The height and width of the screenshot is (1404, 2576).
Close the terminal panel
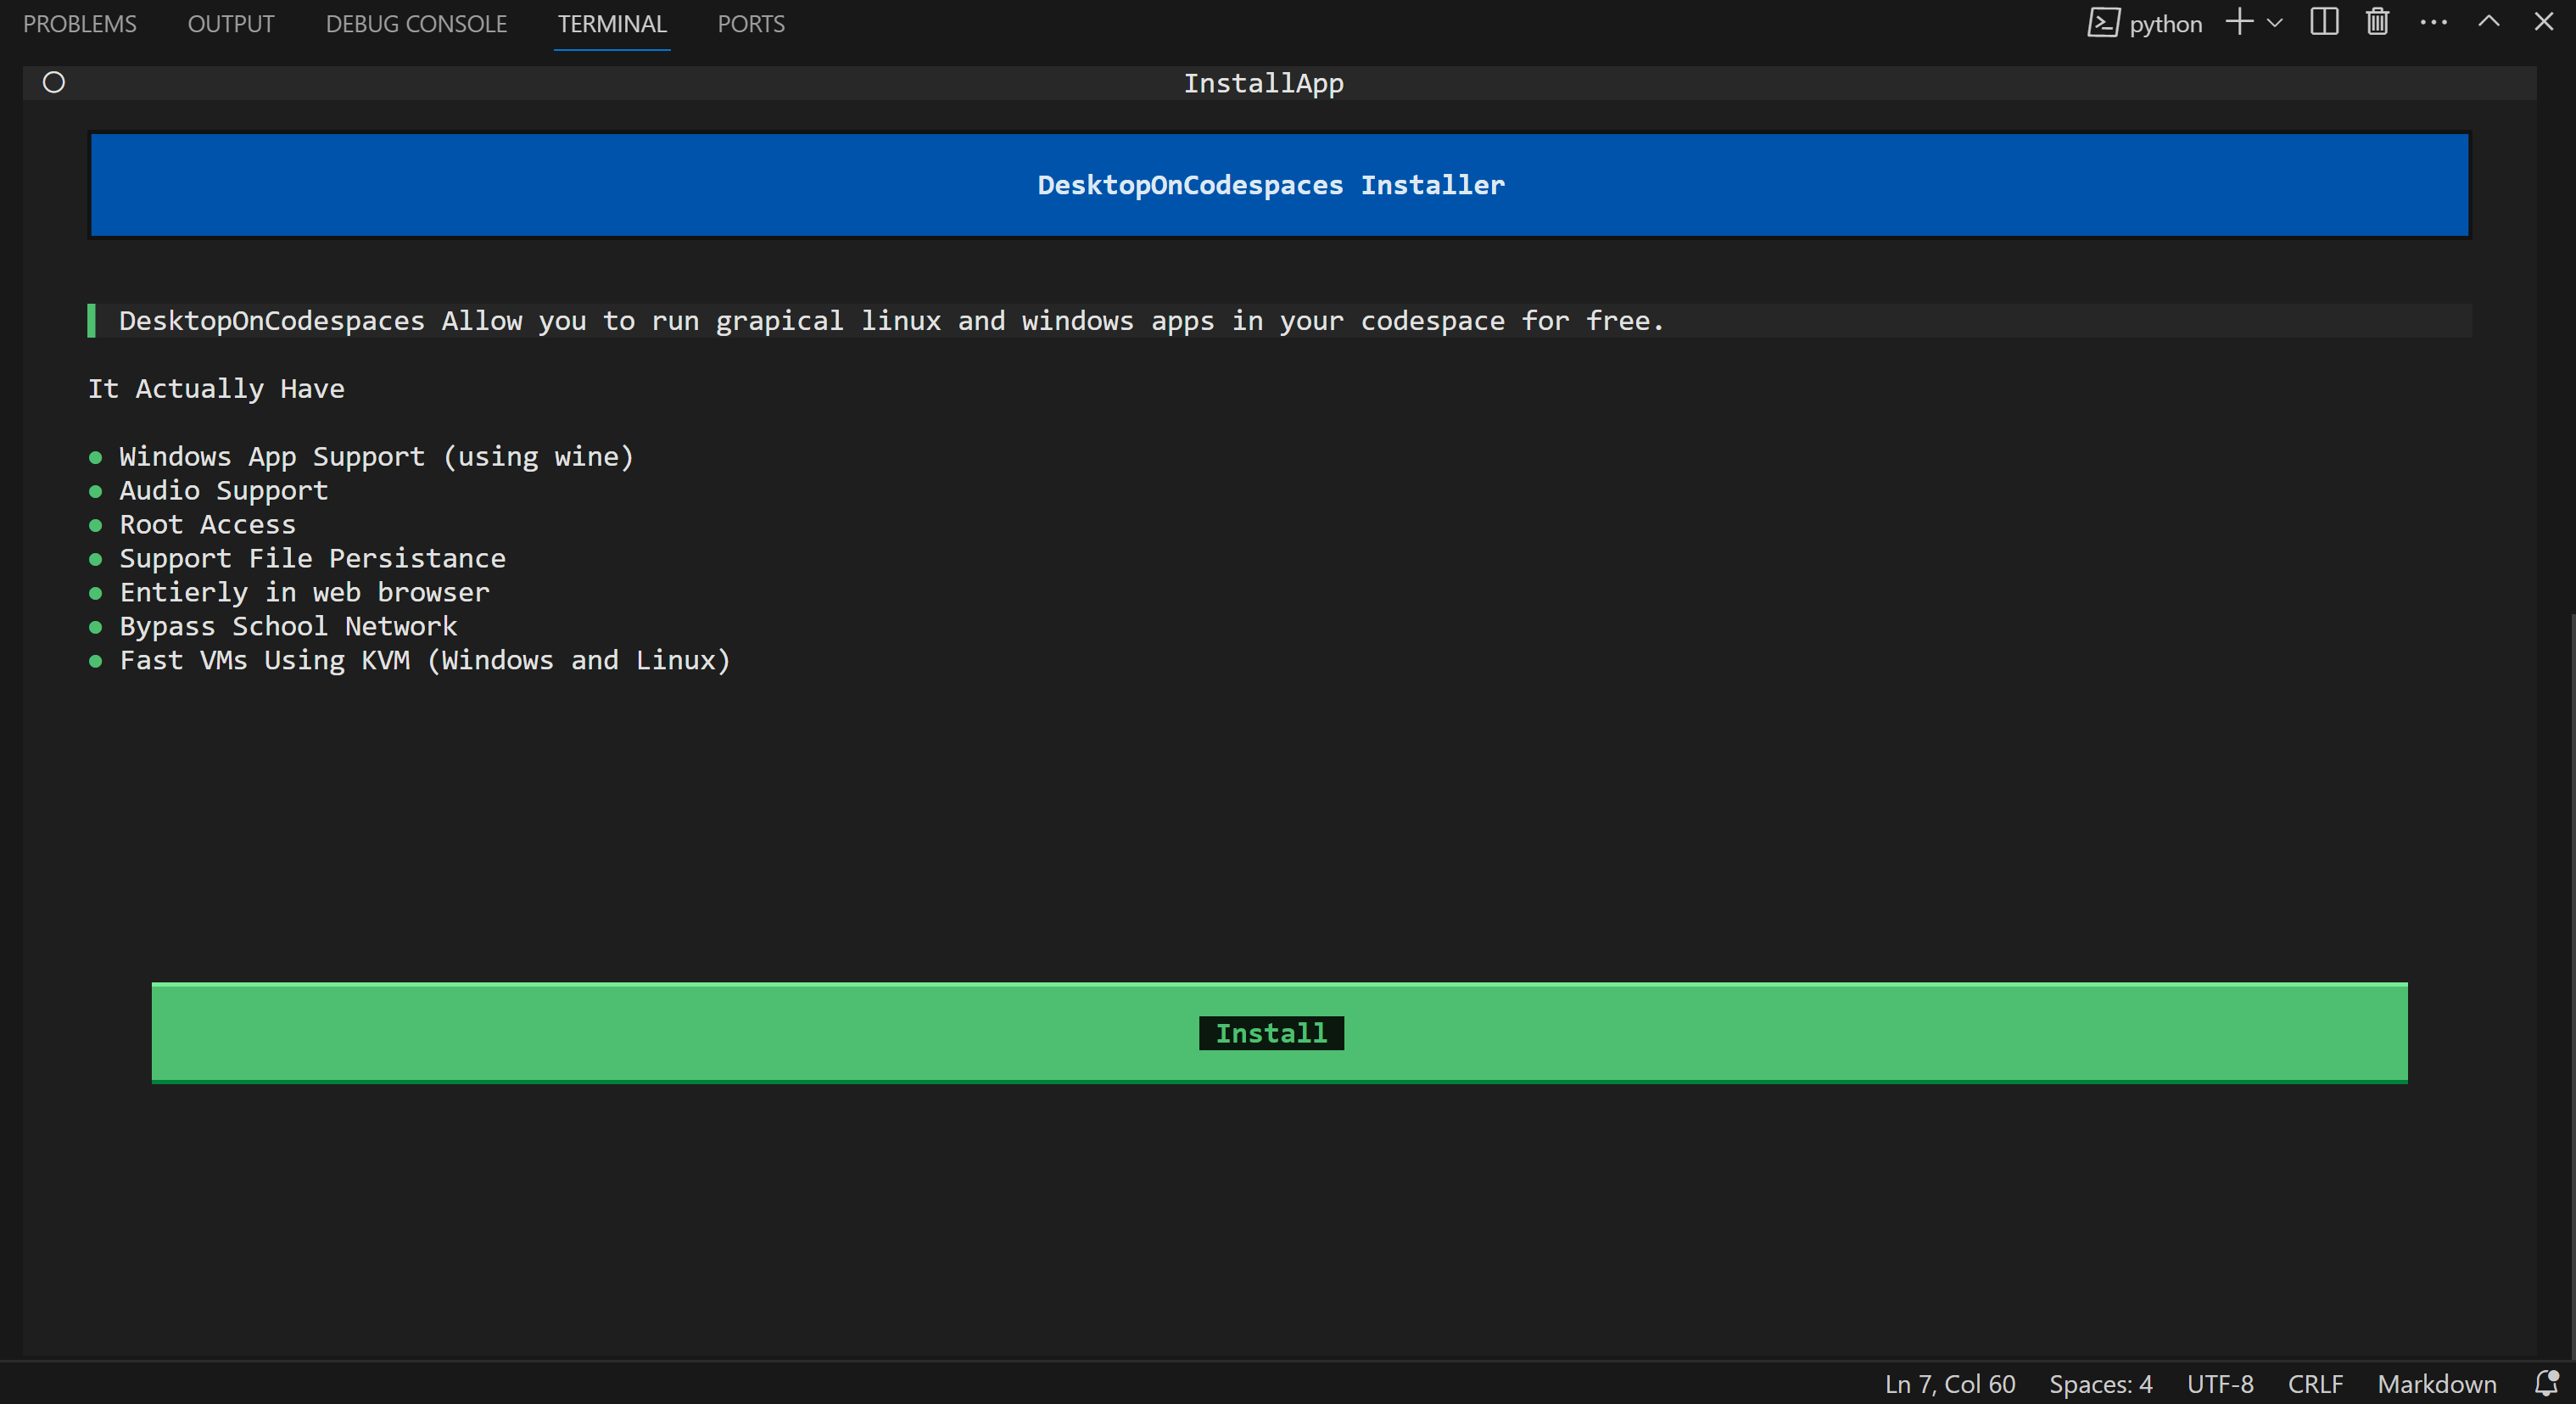point(2544,22)
